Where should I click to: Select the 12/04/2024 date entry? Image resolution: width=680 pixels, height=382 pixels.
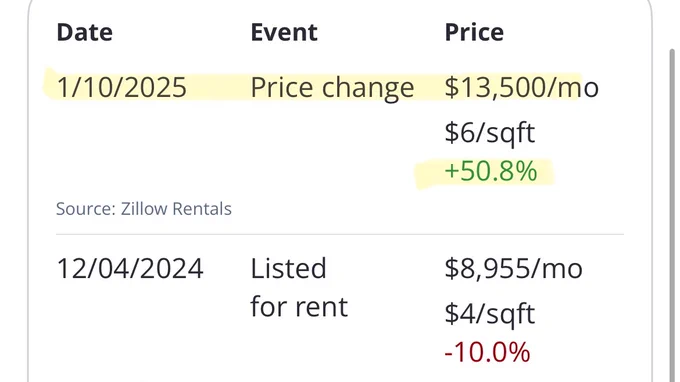point(130,268)
